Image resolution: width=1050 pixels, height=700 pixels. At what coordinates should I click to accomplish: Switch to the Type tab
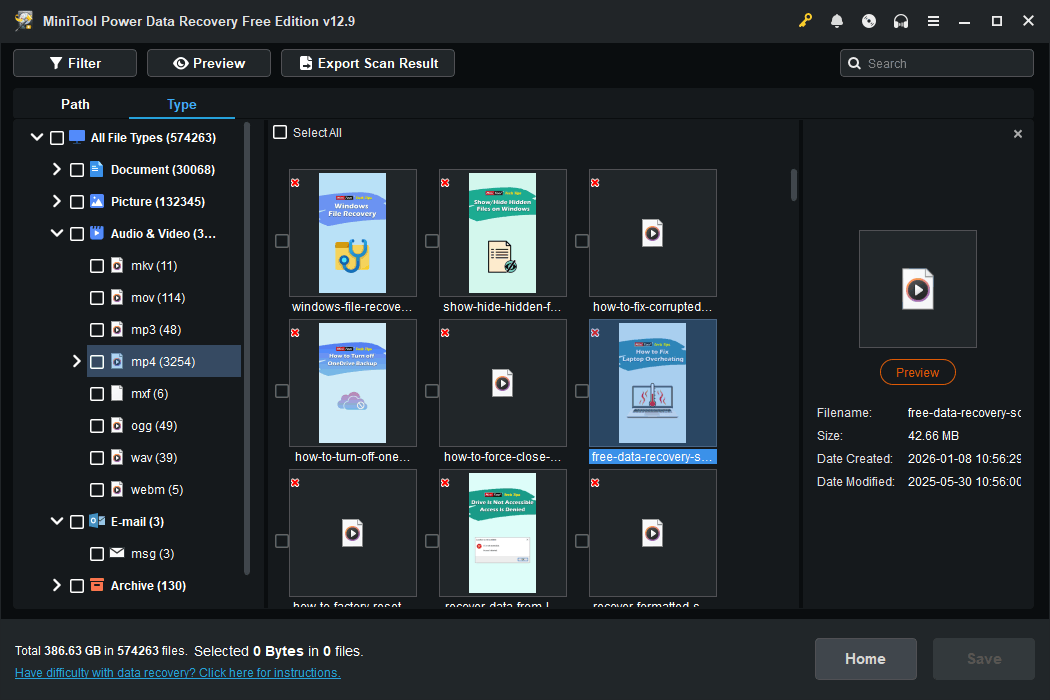click(181, 104)
